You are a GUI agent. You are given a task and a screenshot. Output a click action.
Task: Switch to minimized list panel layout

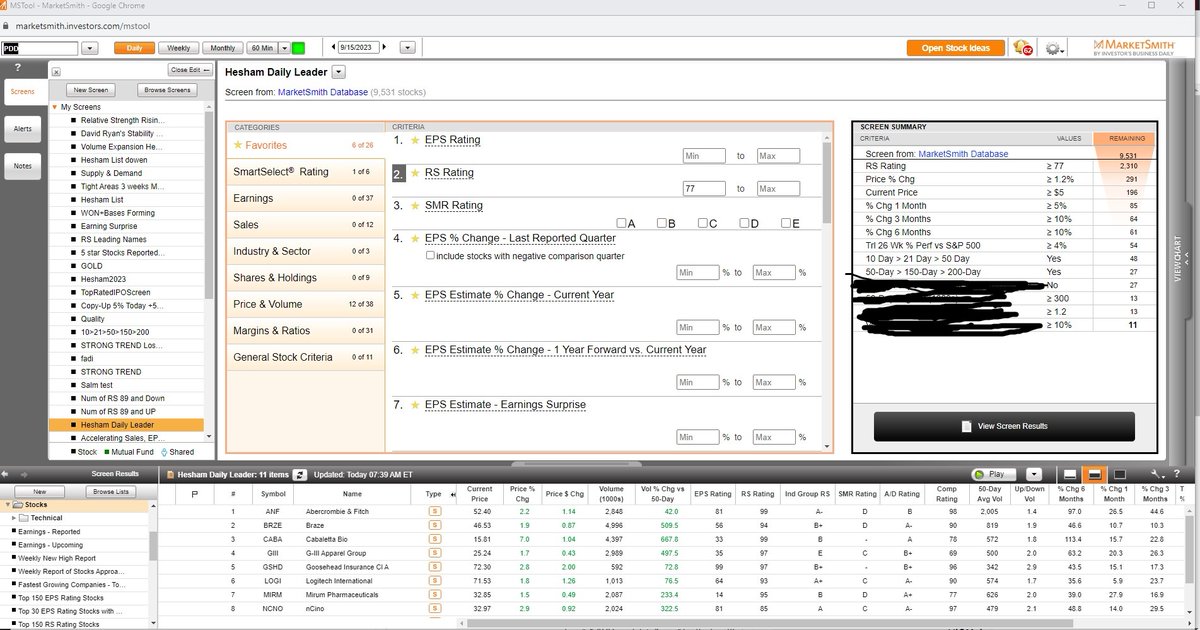(1070, 474)
